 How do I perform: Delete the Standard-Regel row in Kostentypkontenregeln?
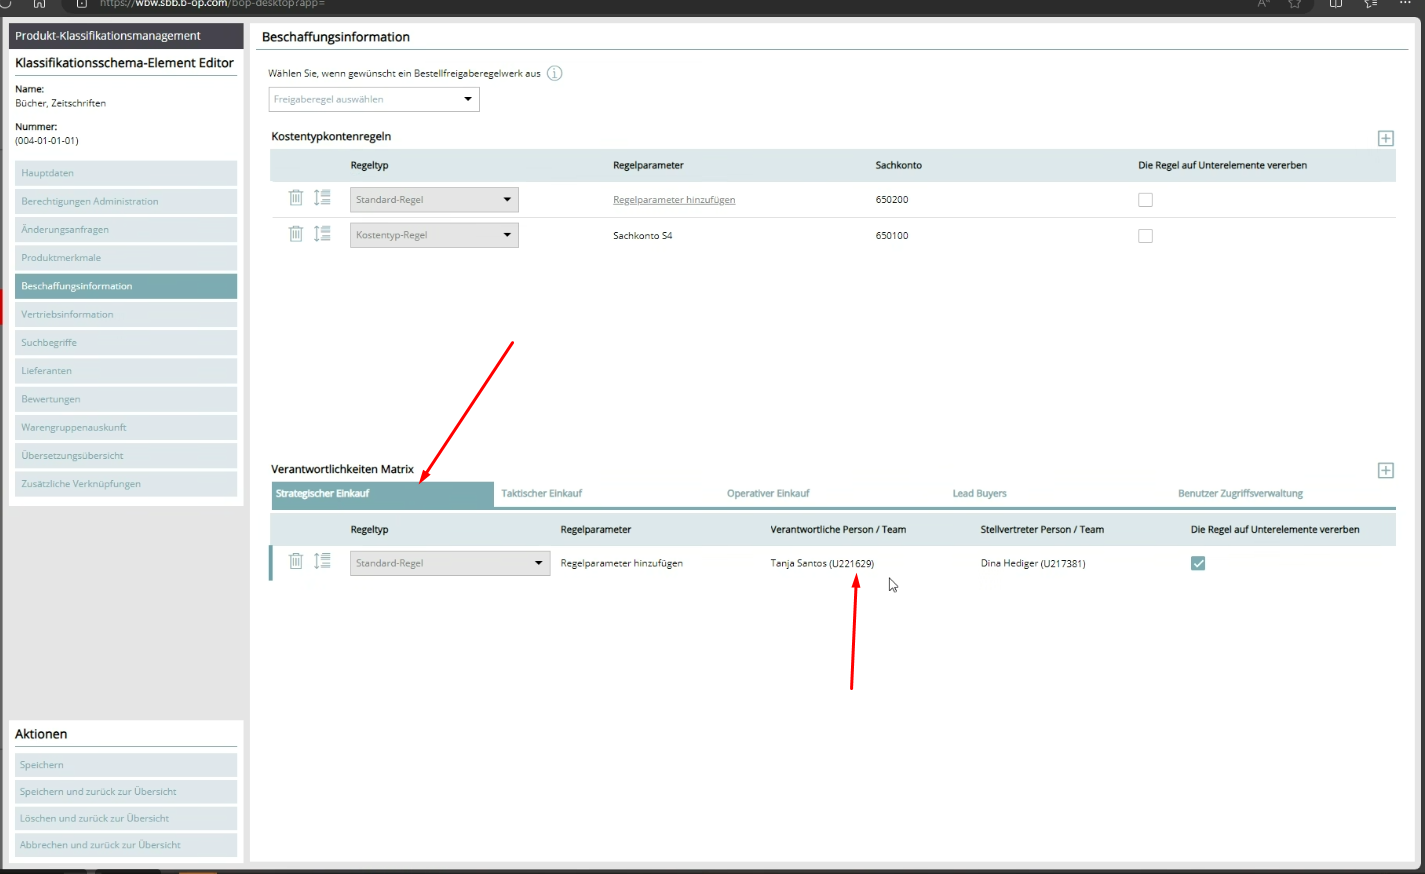[x=296, y=198]
